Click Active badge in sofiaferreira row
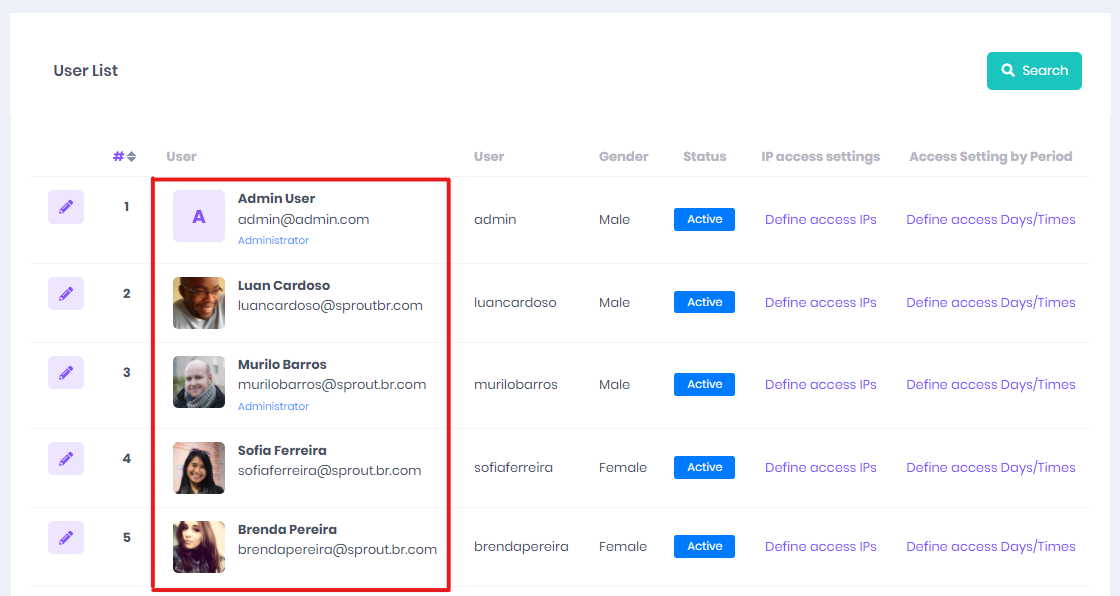This screenshot has width=1120, height=596. 704,467
